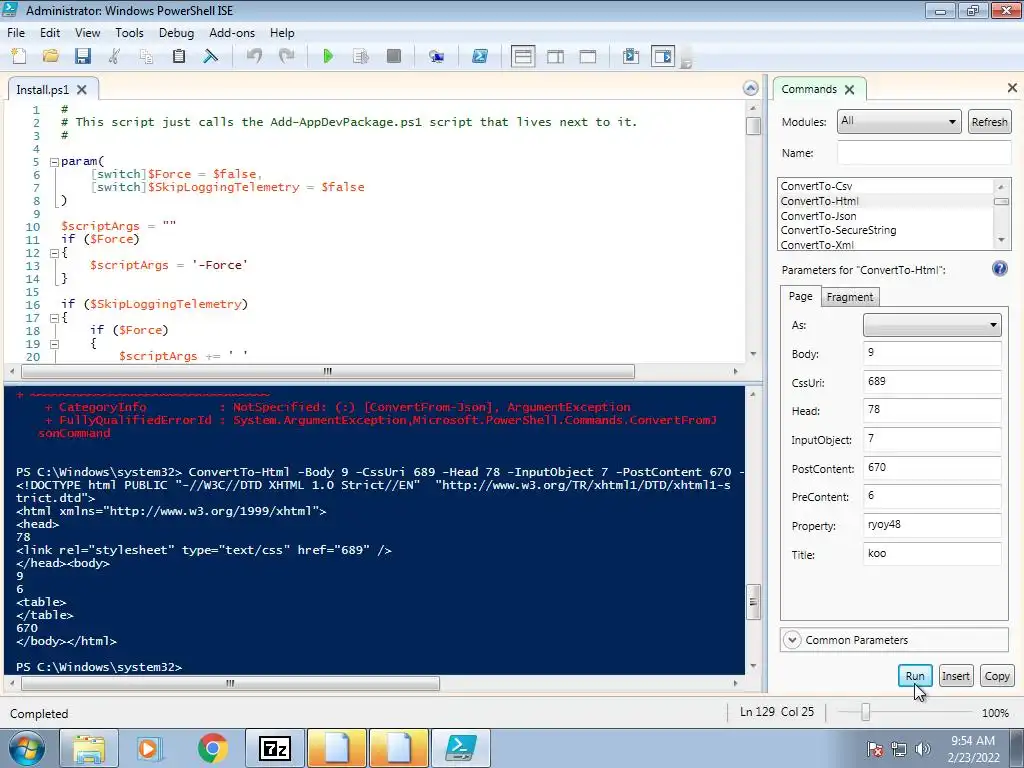This screenshot has width=1024, height=768.
Task: Open help for ConvertTo-Html parameters
Action: coord(999,268)
